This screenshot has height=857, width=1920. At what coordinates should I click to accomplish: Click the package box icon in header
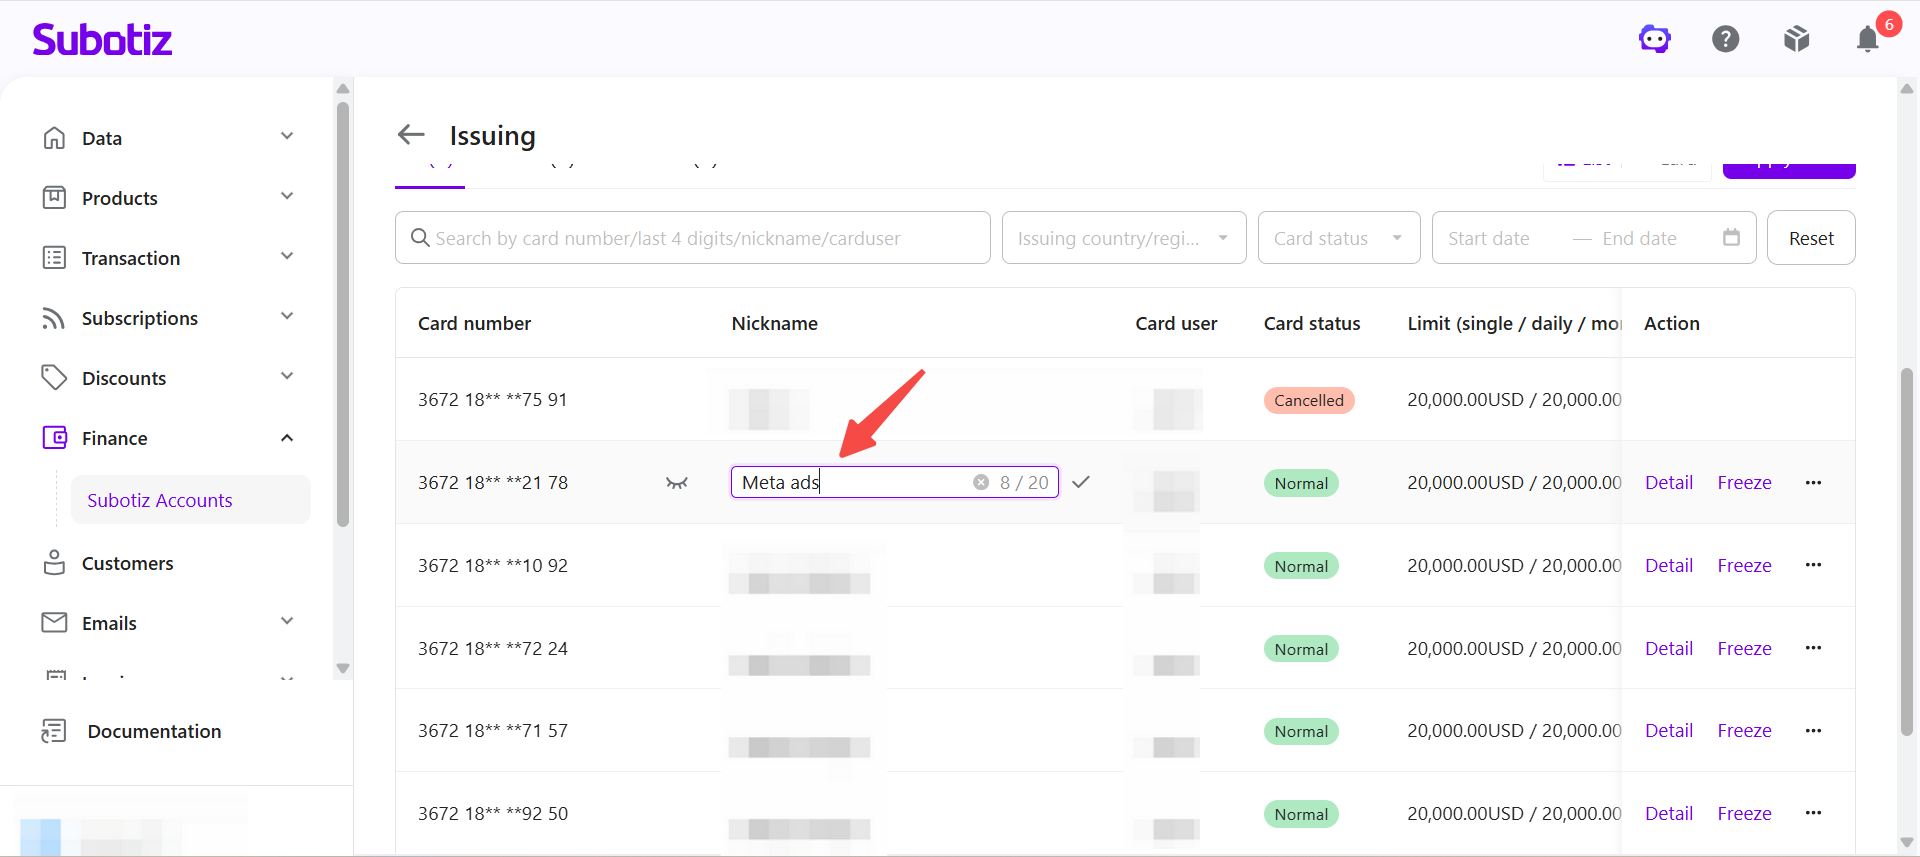click(x=1797, y=39)
